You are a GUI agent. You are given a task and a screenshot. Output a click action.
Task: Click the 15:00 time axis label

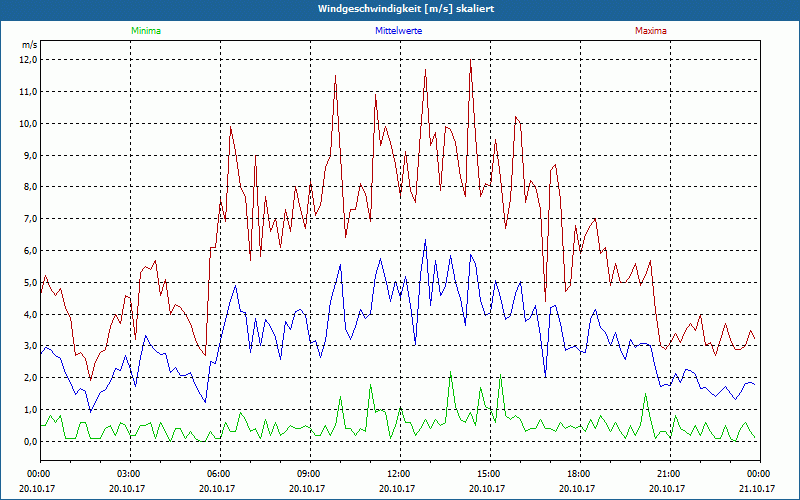point(490,474)
